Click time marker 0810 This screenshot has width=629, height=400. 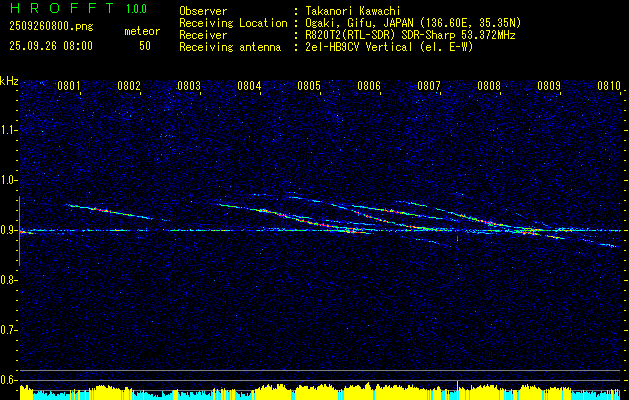609,86
